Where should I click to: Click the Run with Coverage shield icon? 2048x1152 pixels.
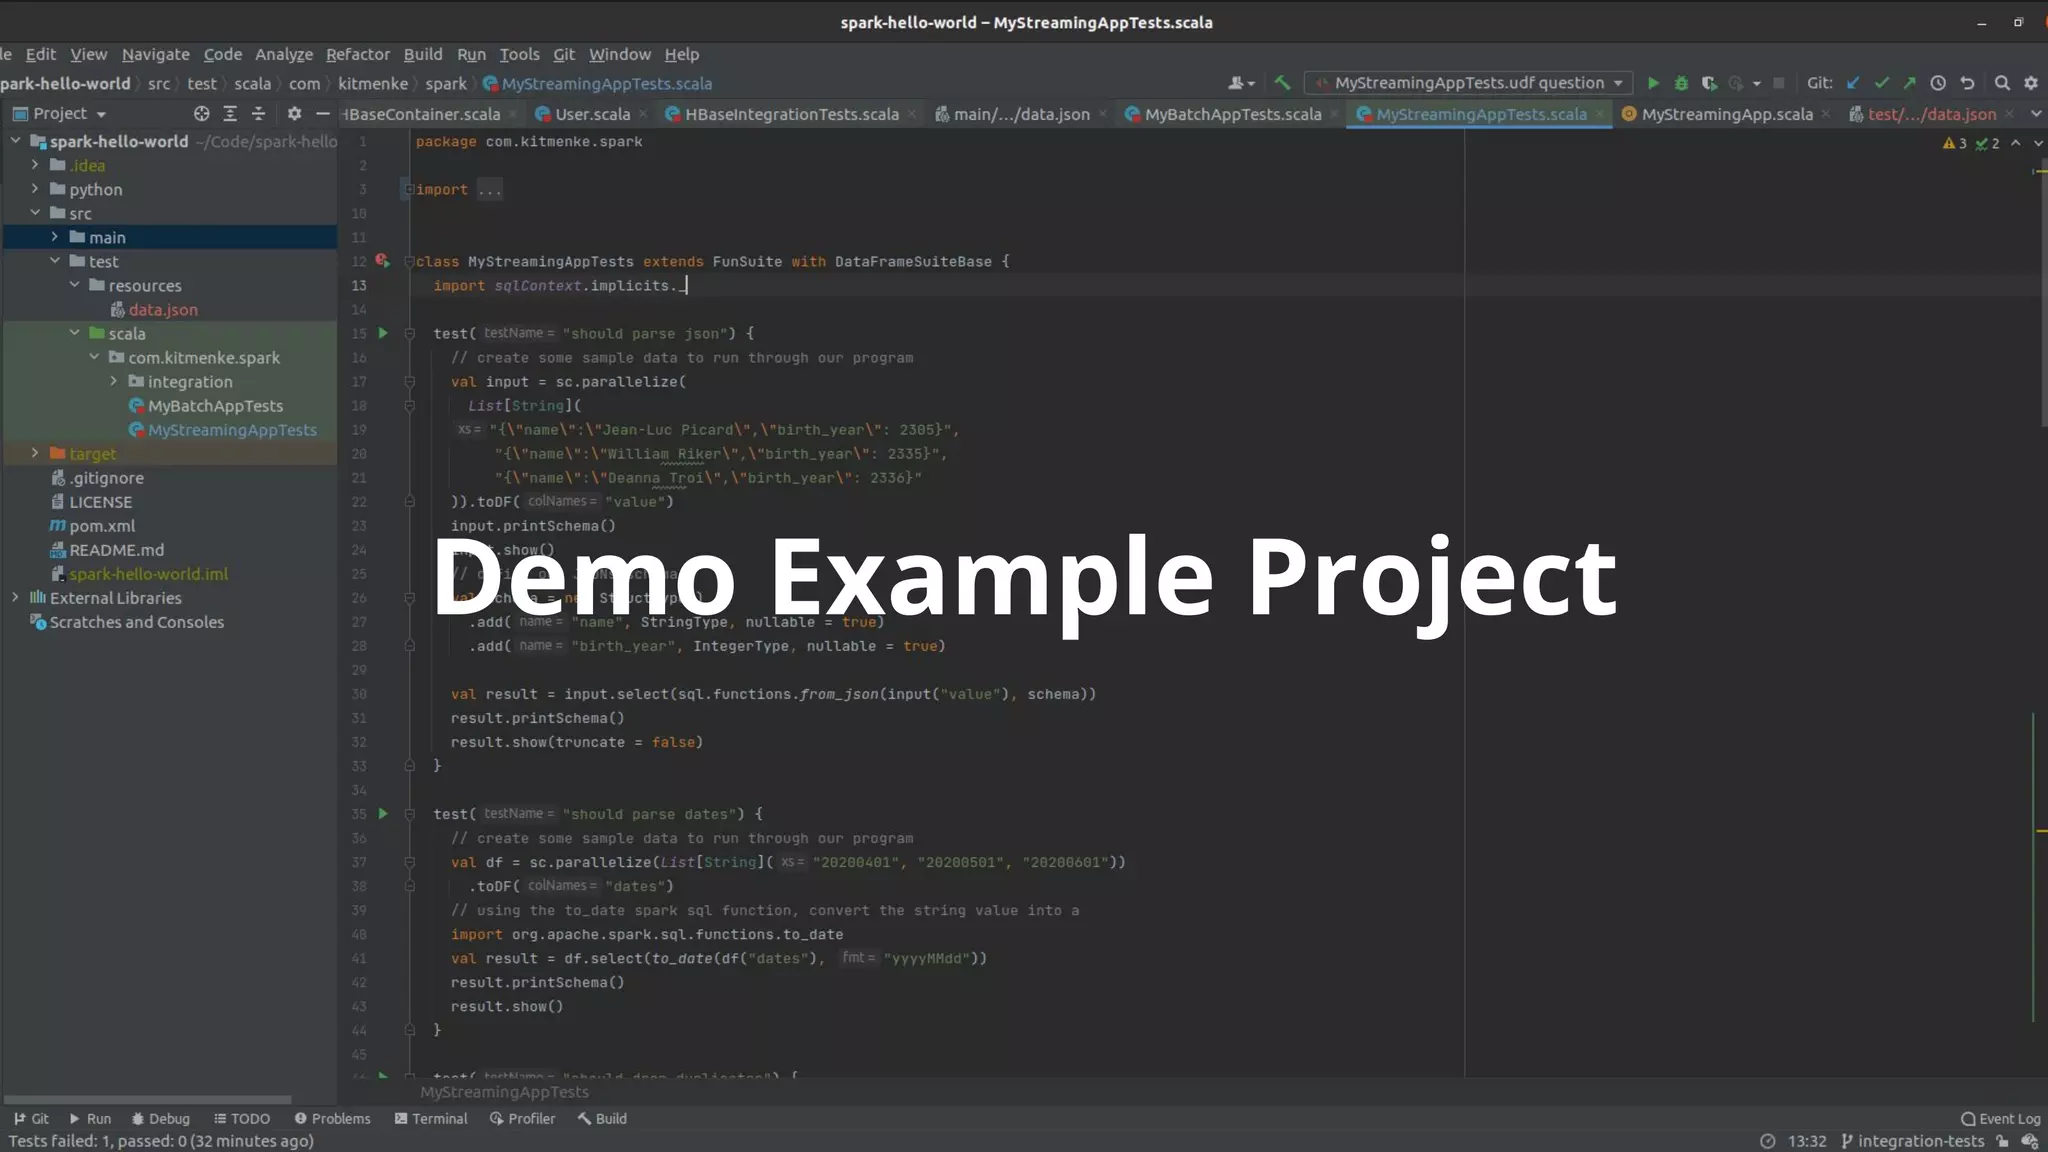pos(1709,83)
